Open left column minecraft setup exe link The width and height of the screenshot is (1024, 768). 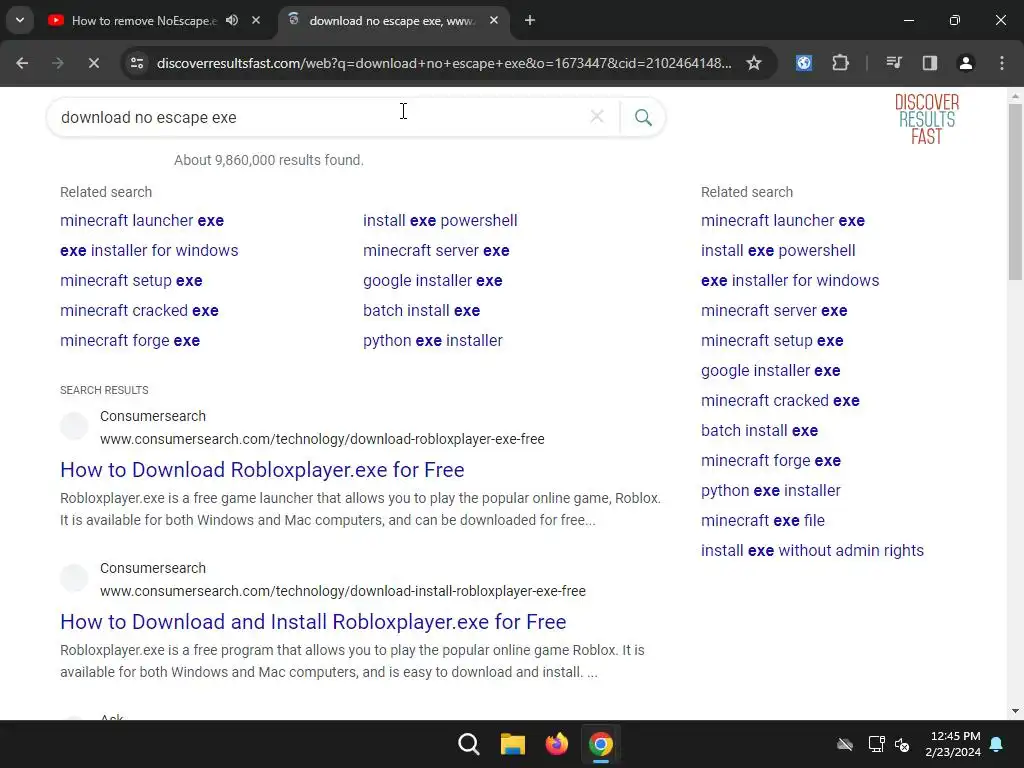coord(131,281)
